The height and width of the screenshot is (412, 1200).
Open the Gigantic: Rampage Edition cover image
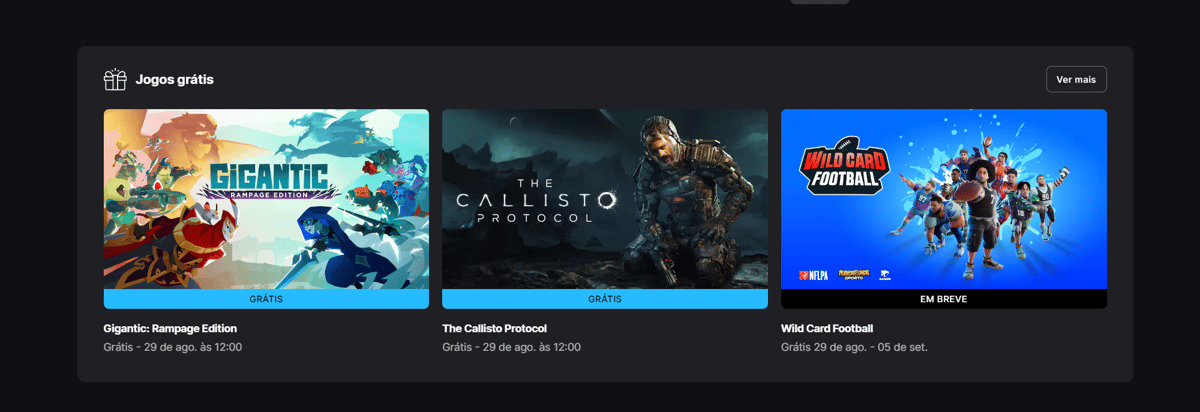(266, 199)
